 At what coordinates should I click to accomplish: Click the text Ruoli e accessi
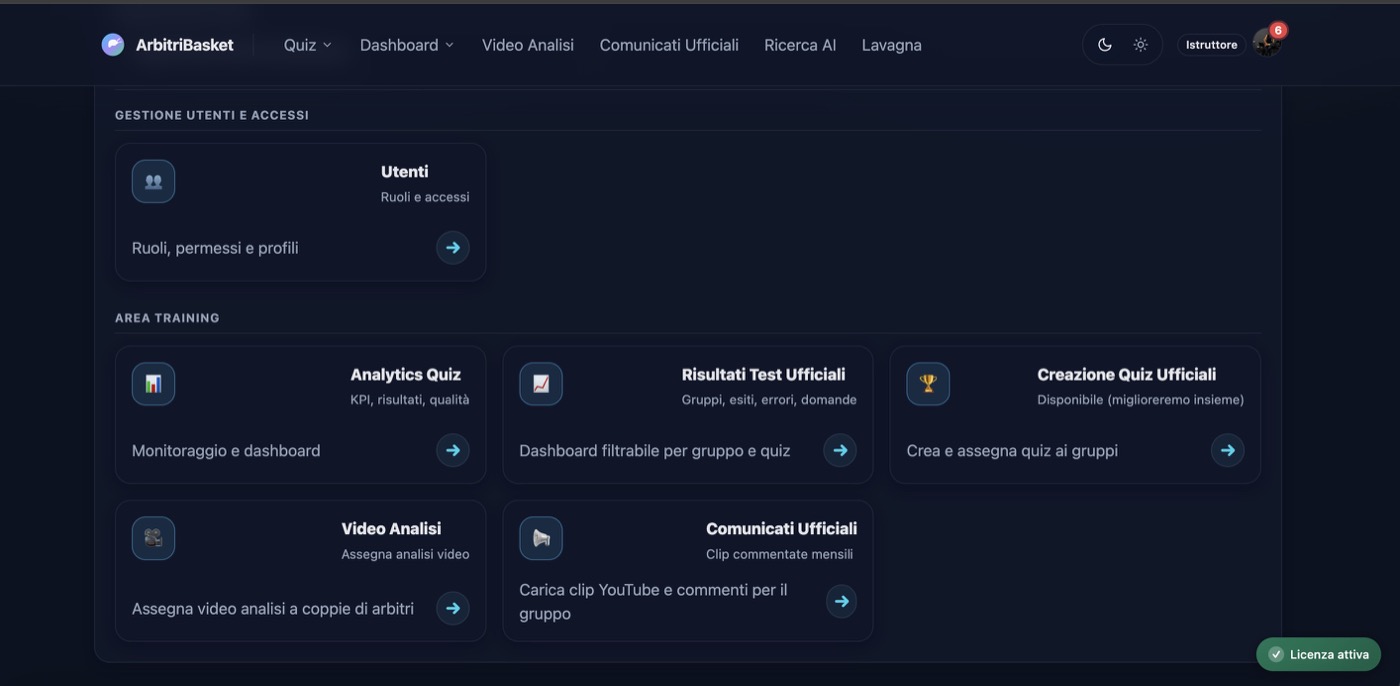425,197
